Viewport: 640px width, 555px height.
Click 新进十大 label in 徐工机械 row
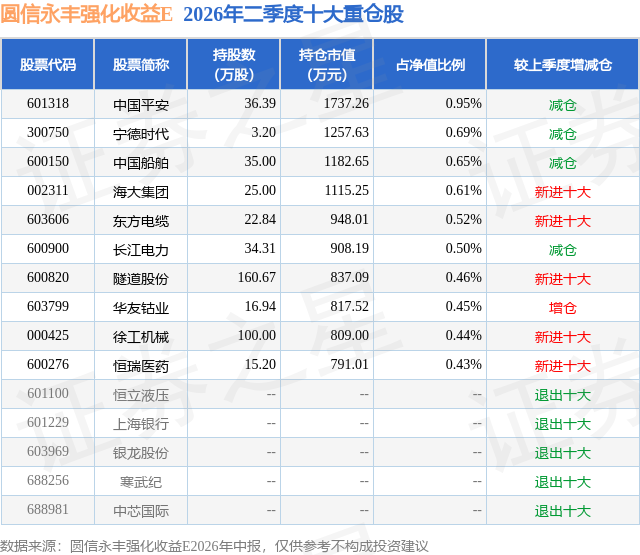[x=562, y=336]
